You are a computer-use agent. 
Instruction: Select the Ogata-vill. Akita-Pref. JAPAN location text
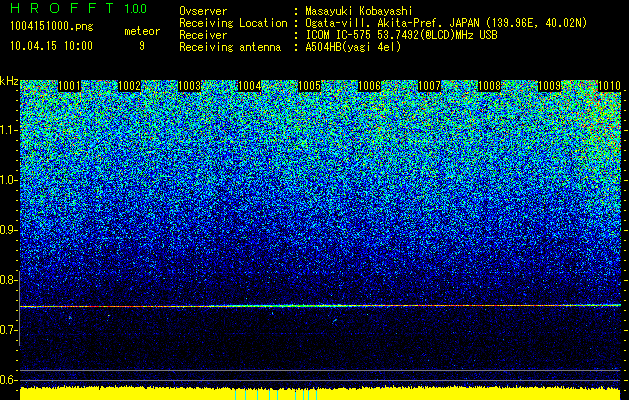[446, 23]
